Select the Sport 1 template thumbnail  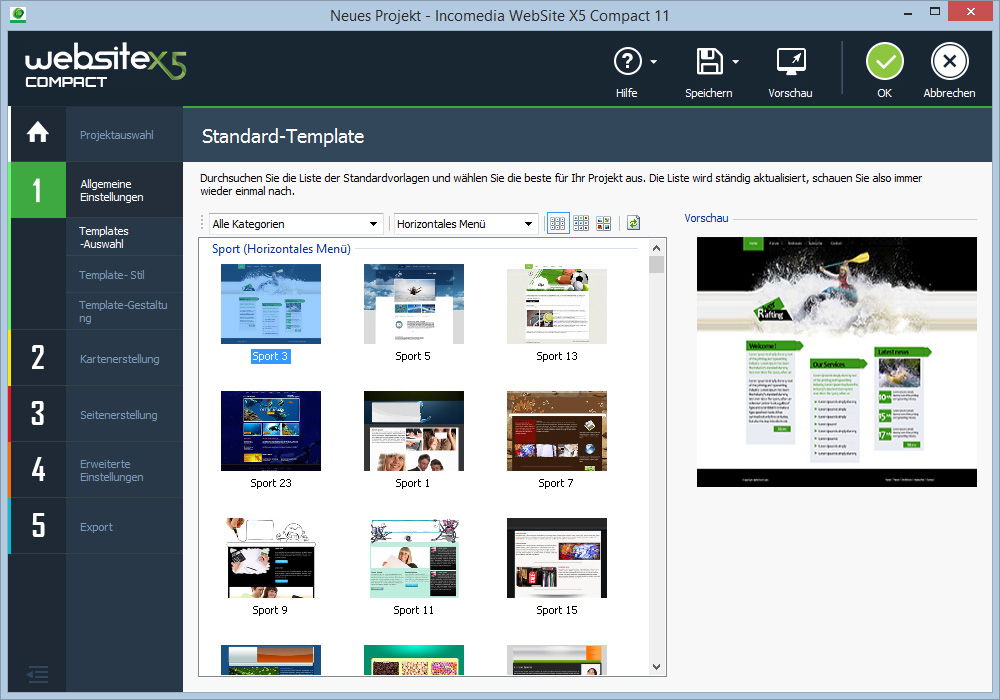(414, 431)
